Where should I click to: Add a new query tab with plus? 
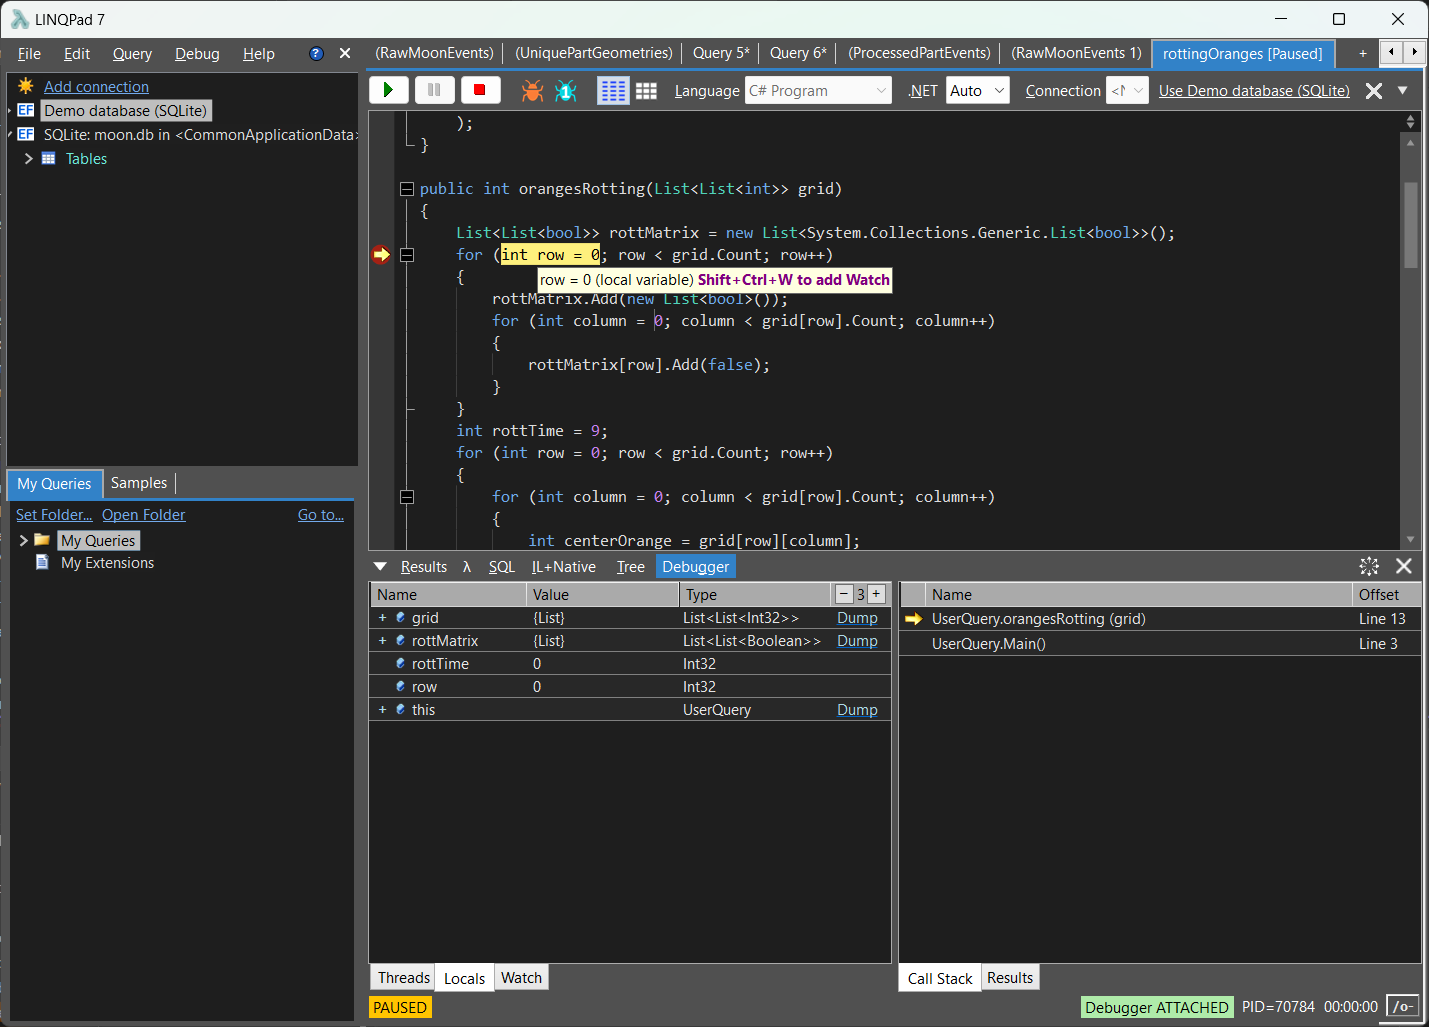coord(1362,53)
